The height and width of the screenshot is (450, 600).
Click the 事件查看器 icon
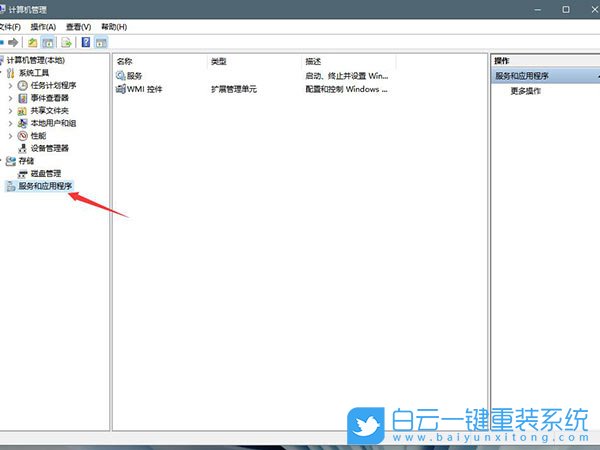pyautogui.click(x=23, y=98)
